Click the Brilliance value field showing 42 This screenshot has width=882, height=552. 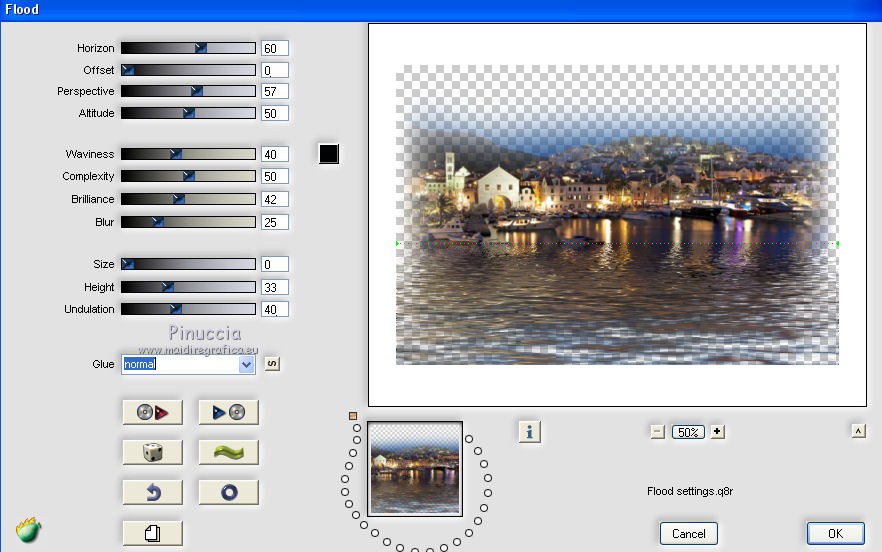click(x=274, y=199)
